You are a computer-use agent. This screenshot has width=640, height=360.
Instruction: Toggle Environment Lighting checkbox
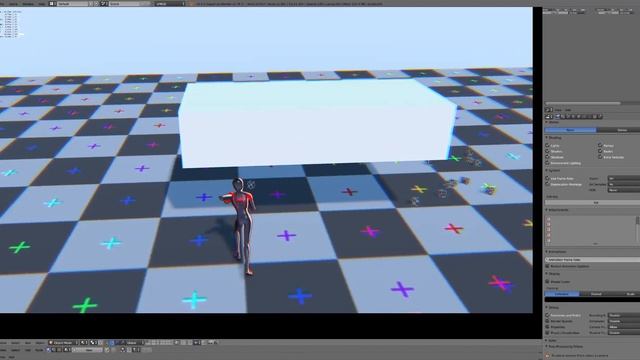[547, 163]
